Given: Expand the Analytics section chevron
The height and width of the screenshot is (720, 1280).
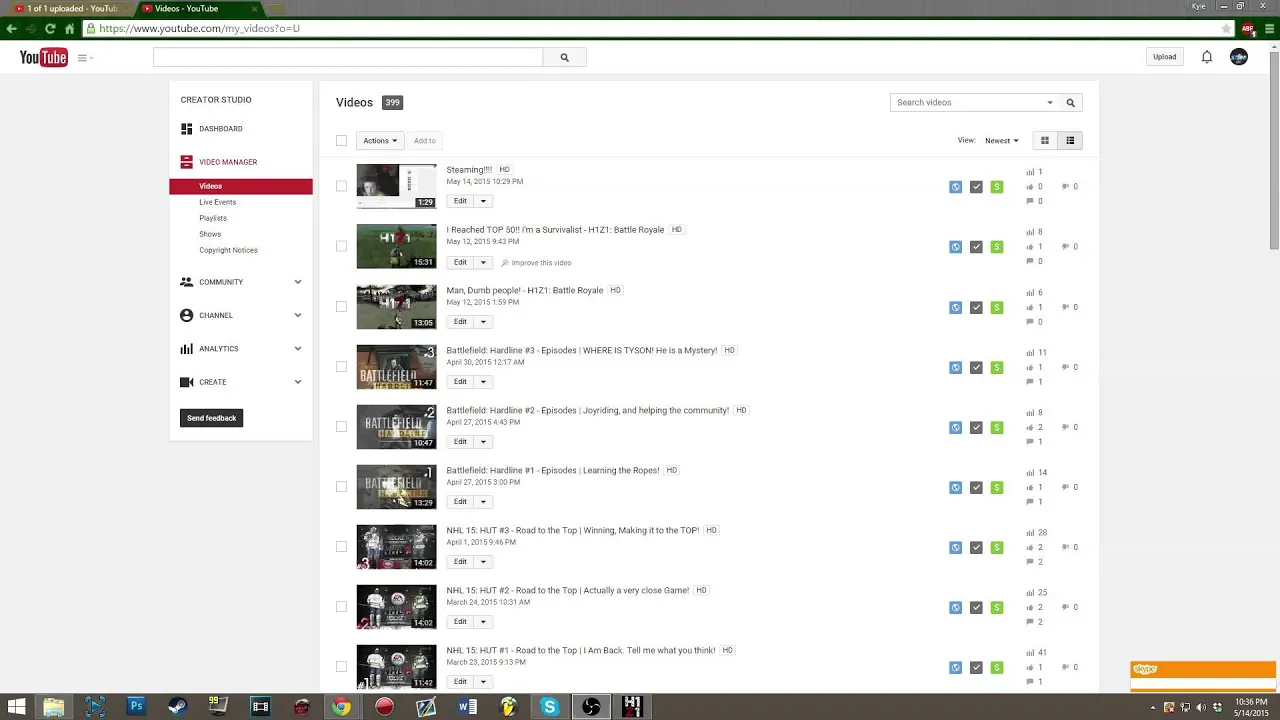Looking at the screenshot, I should [297, 349].
